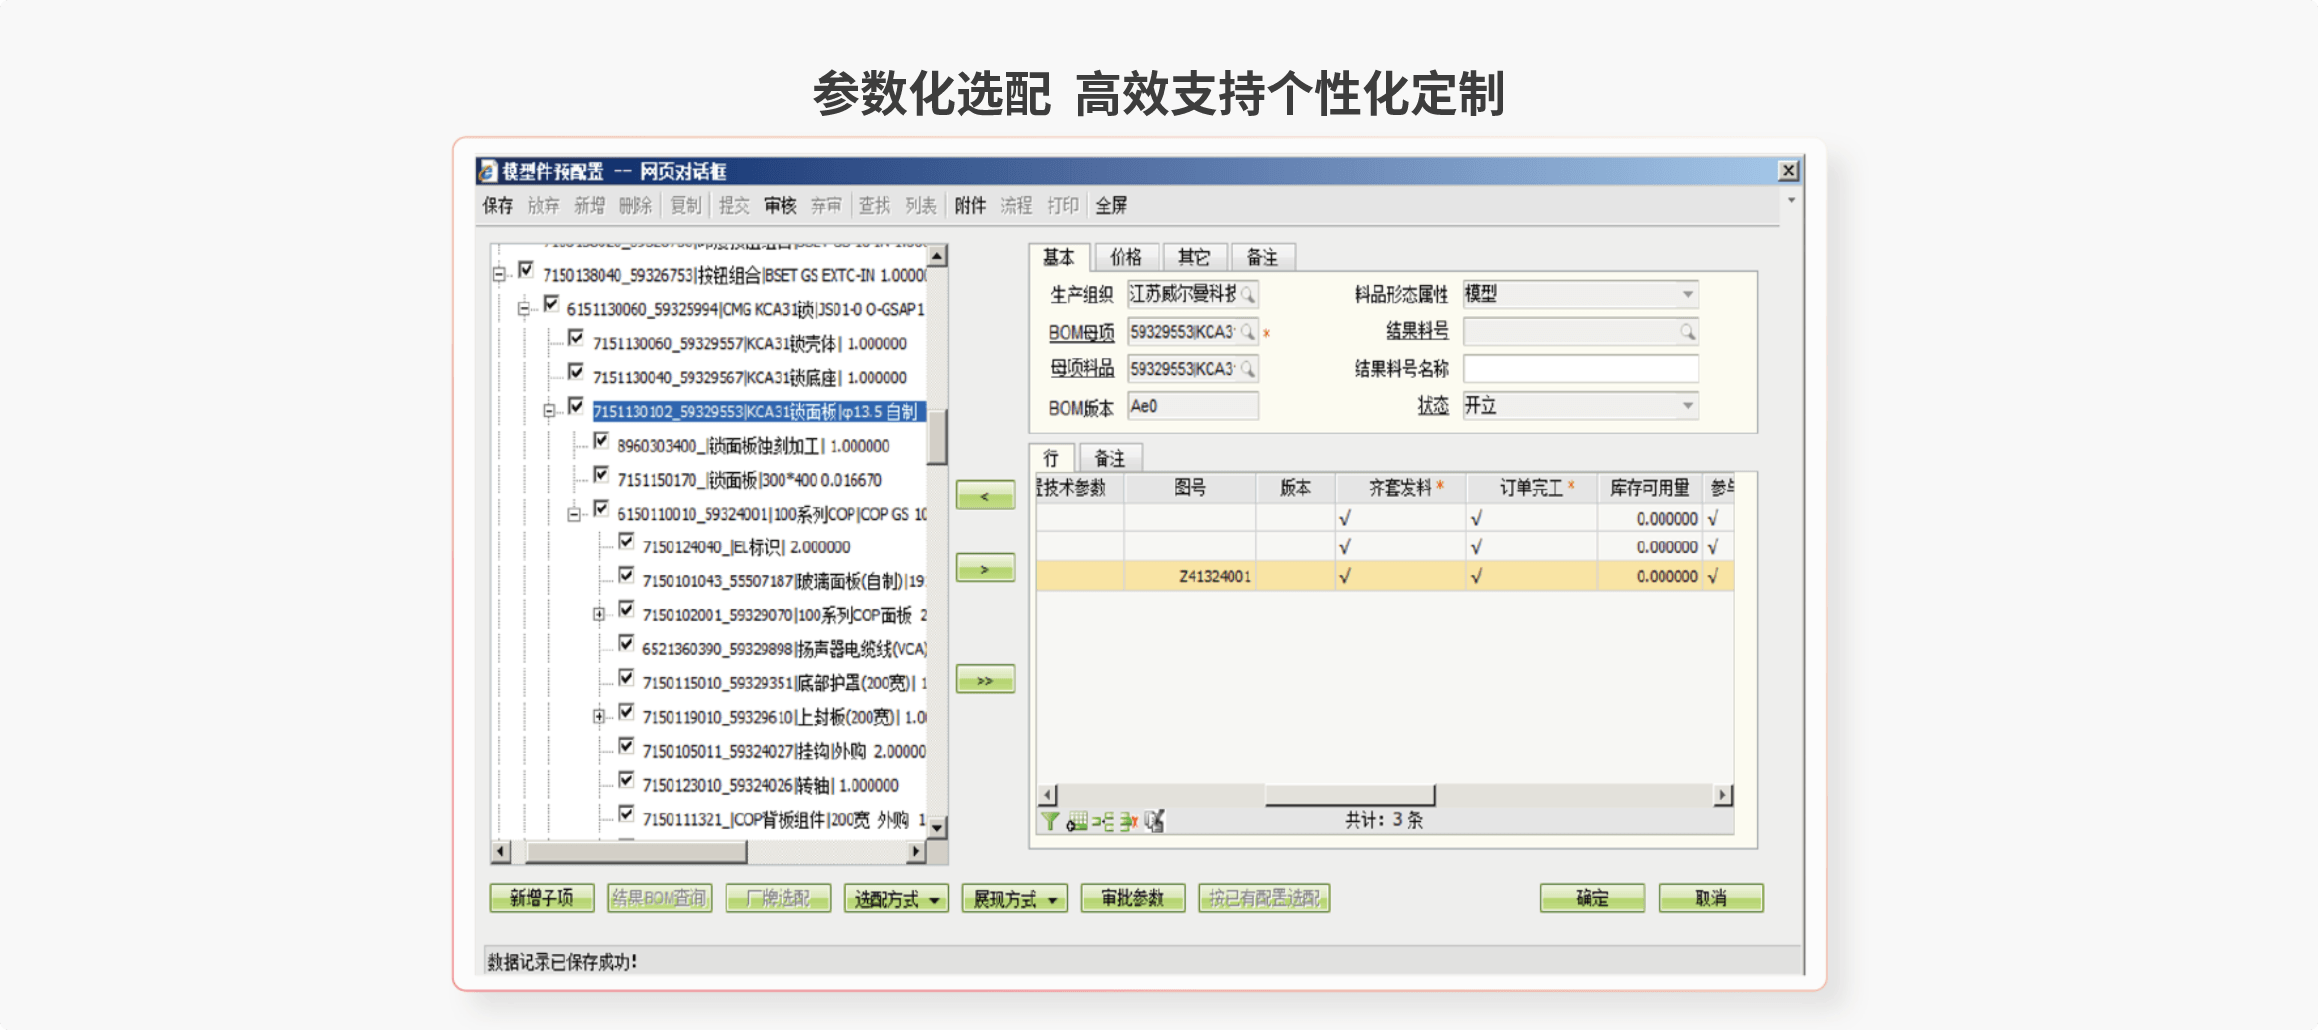Click the 新增子项 button
This screenshot has width=2318, height=1030.
541,899
